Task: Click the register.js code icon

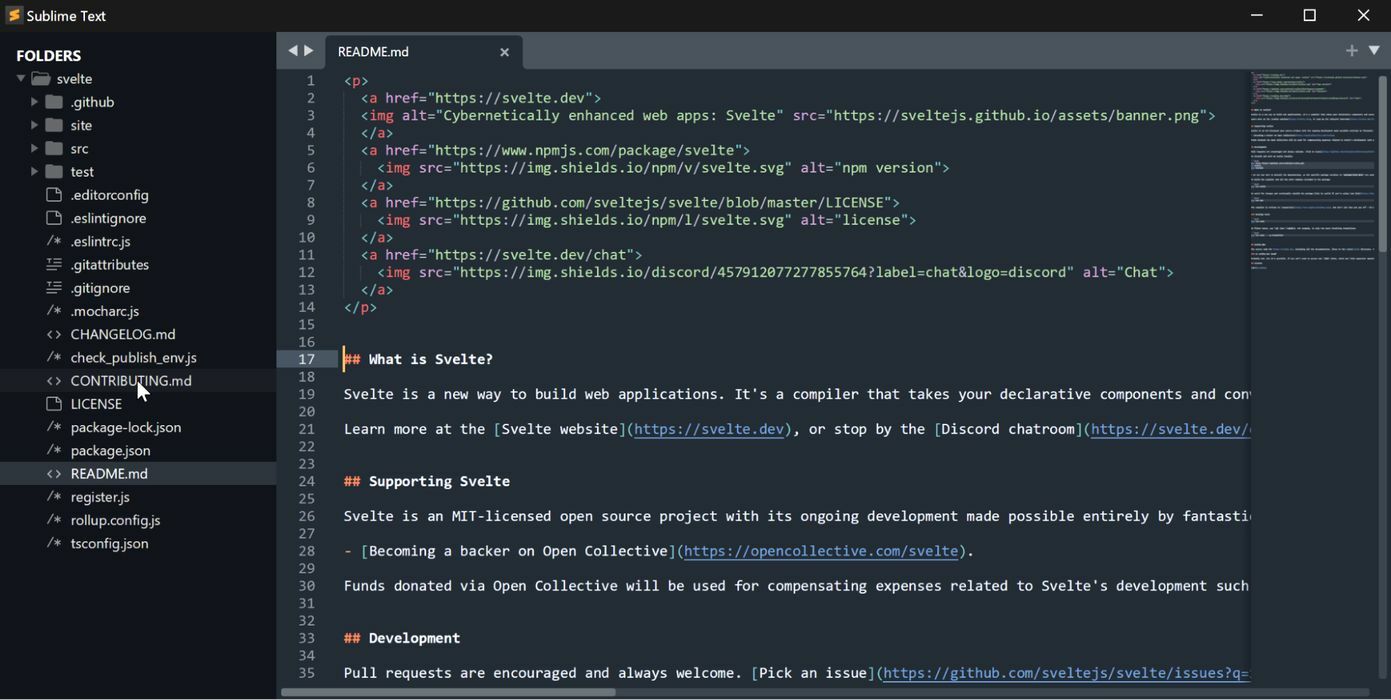Action: click(x=54, y=497)
